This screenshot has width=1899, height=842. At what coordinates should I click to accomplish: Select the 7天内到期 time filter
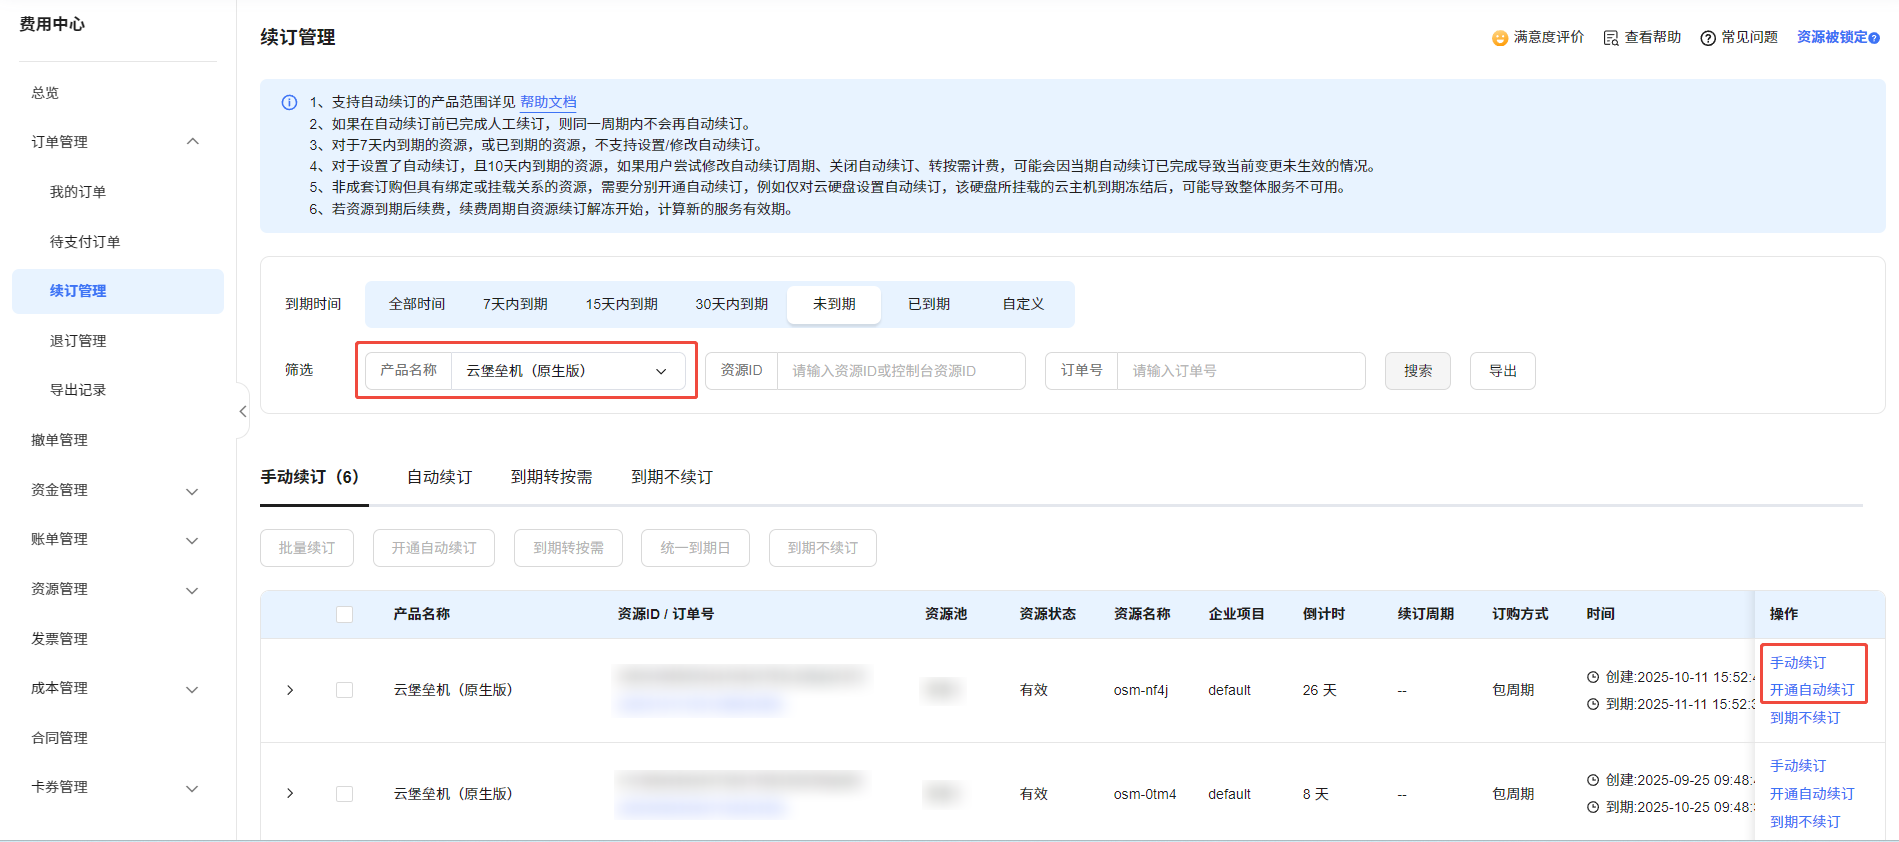point(515,304)
